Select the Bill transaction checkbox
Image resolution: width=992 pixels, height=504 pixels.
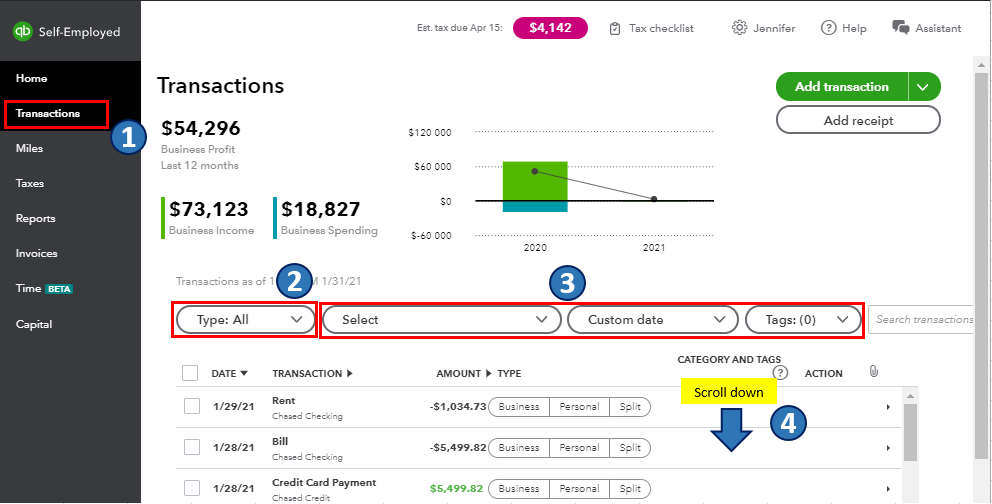coord(192,447)
